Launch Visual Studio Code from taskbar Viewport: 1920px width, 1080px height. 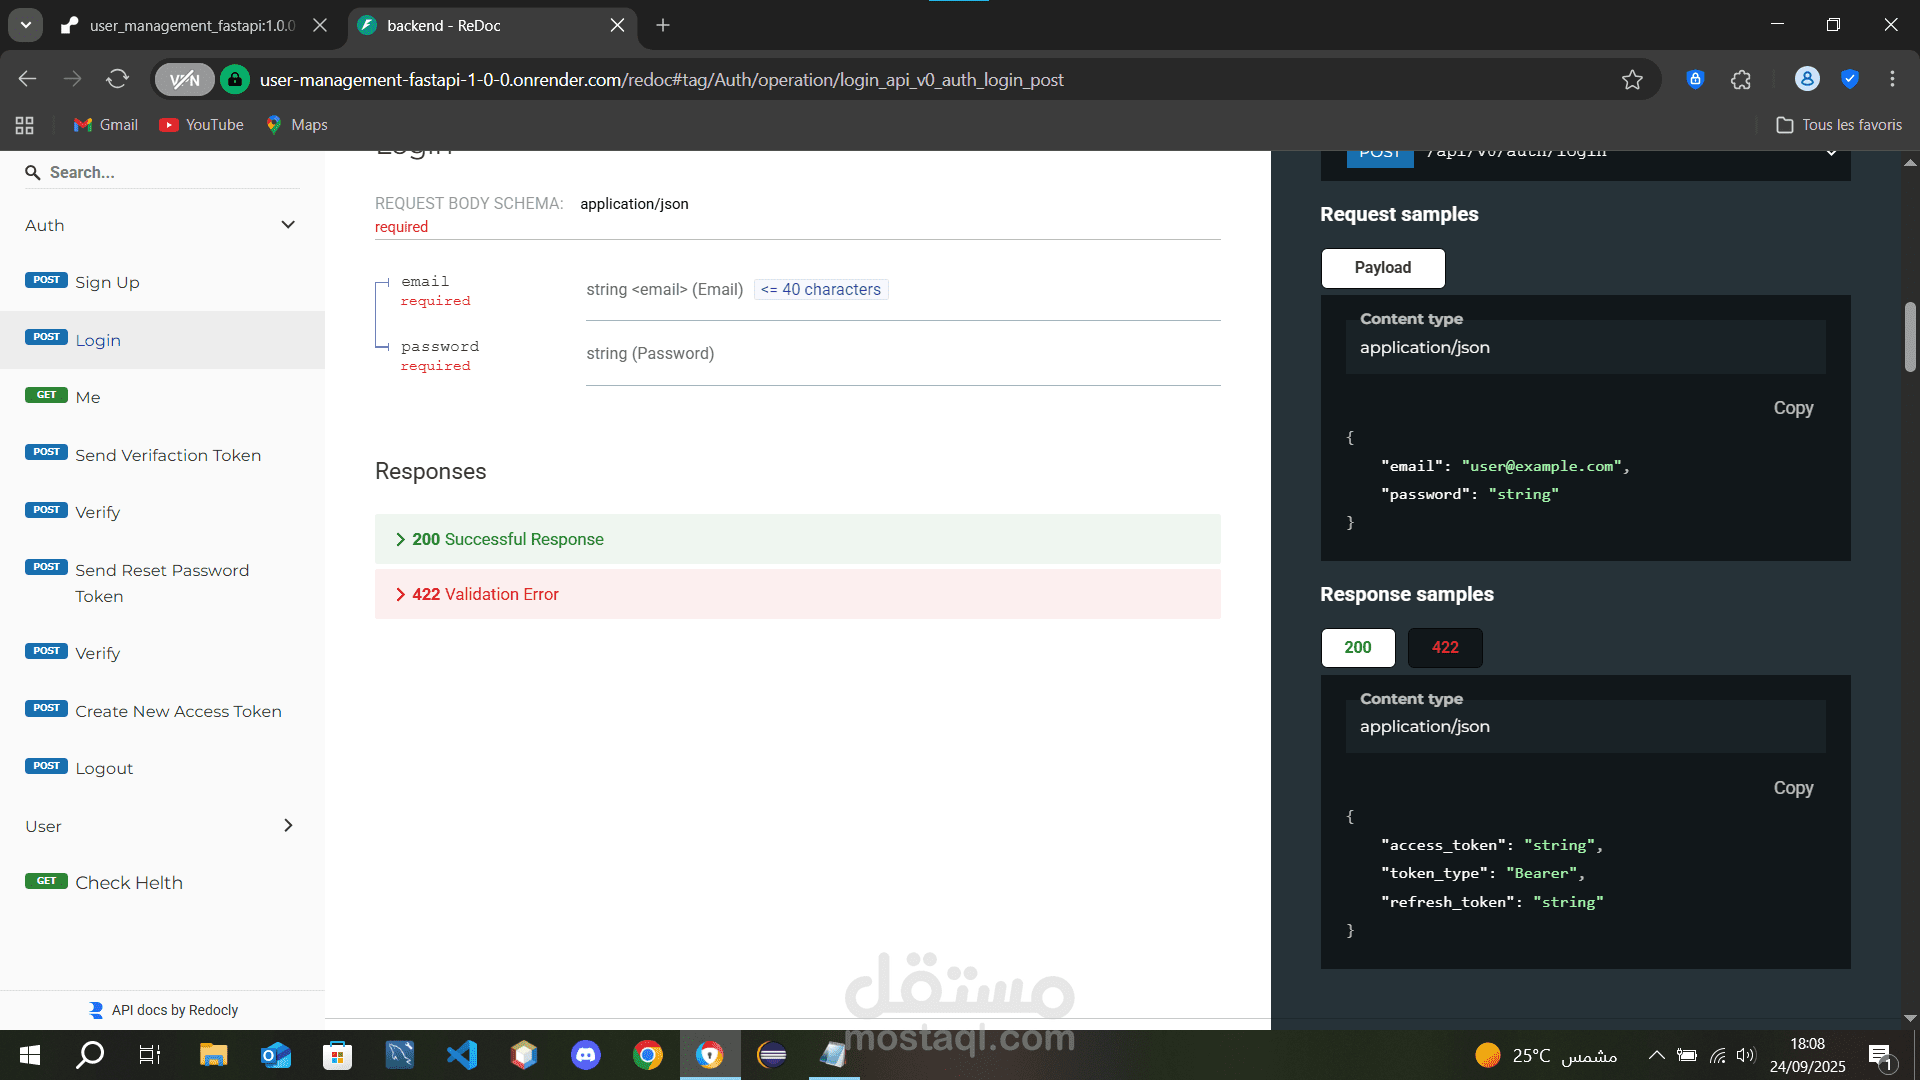[x=462, y=1054]
